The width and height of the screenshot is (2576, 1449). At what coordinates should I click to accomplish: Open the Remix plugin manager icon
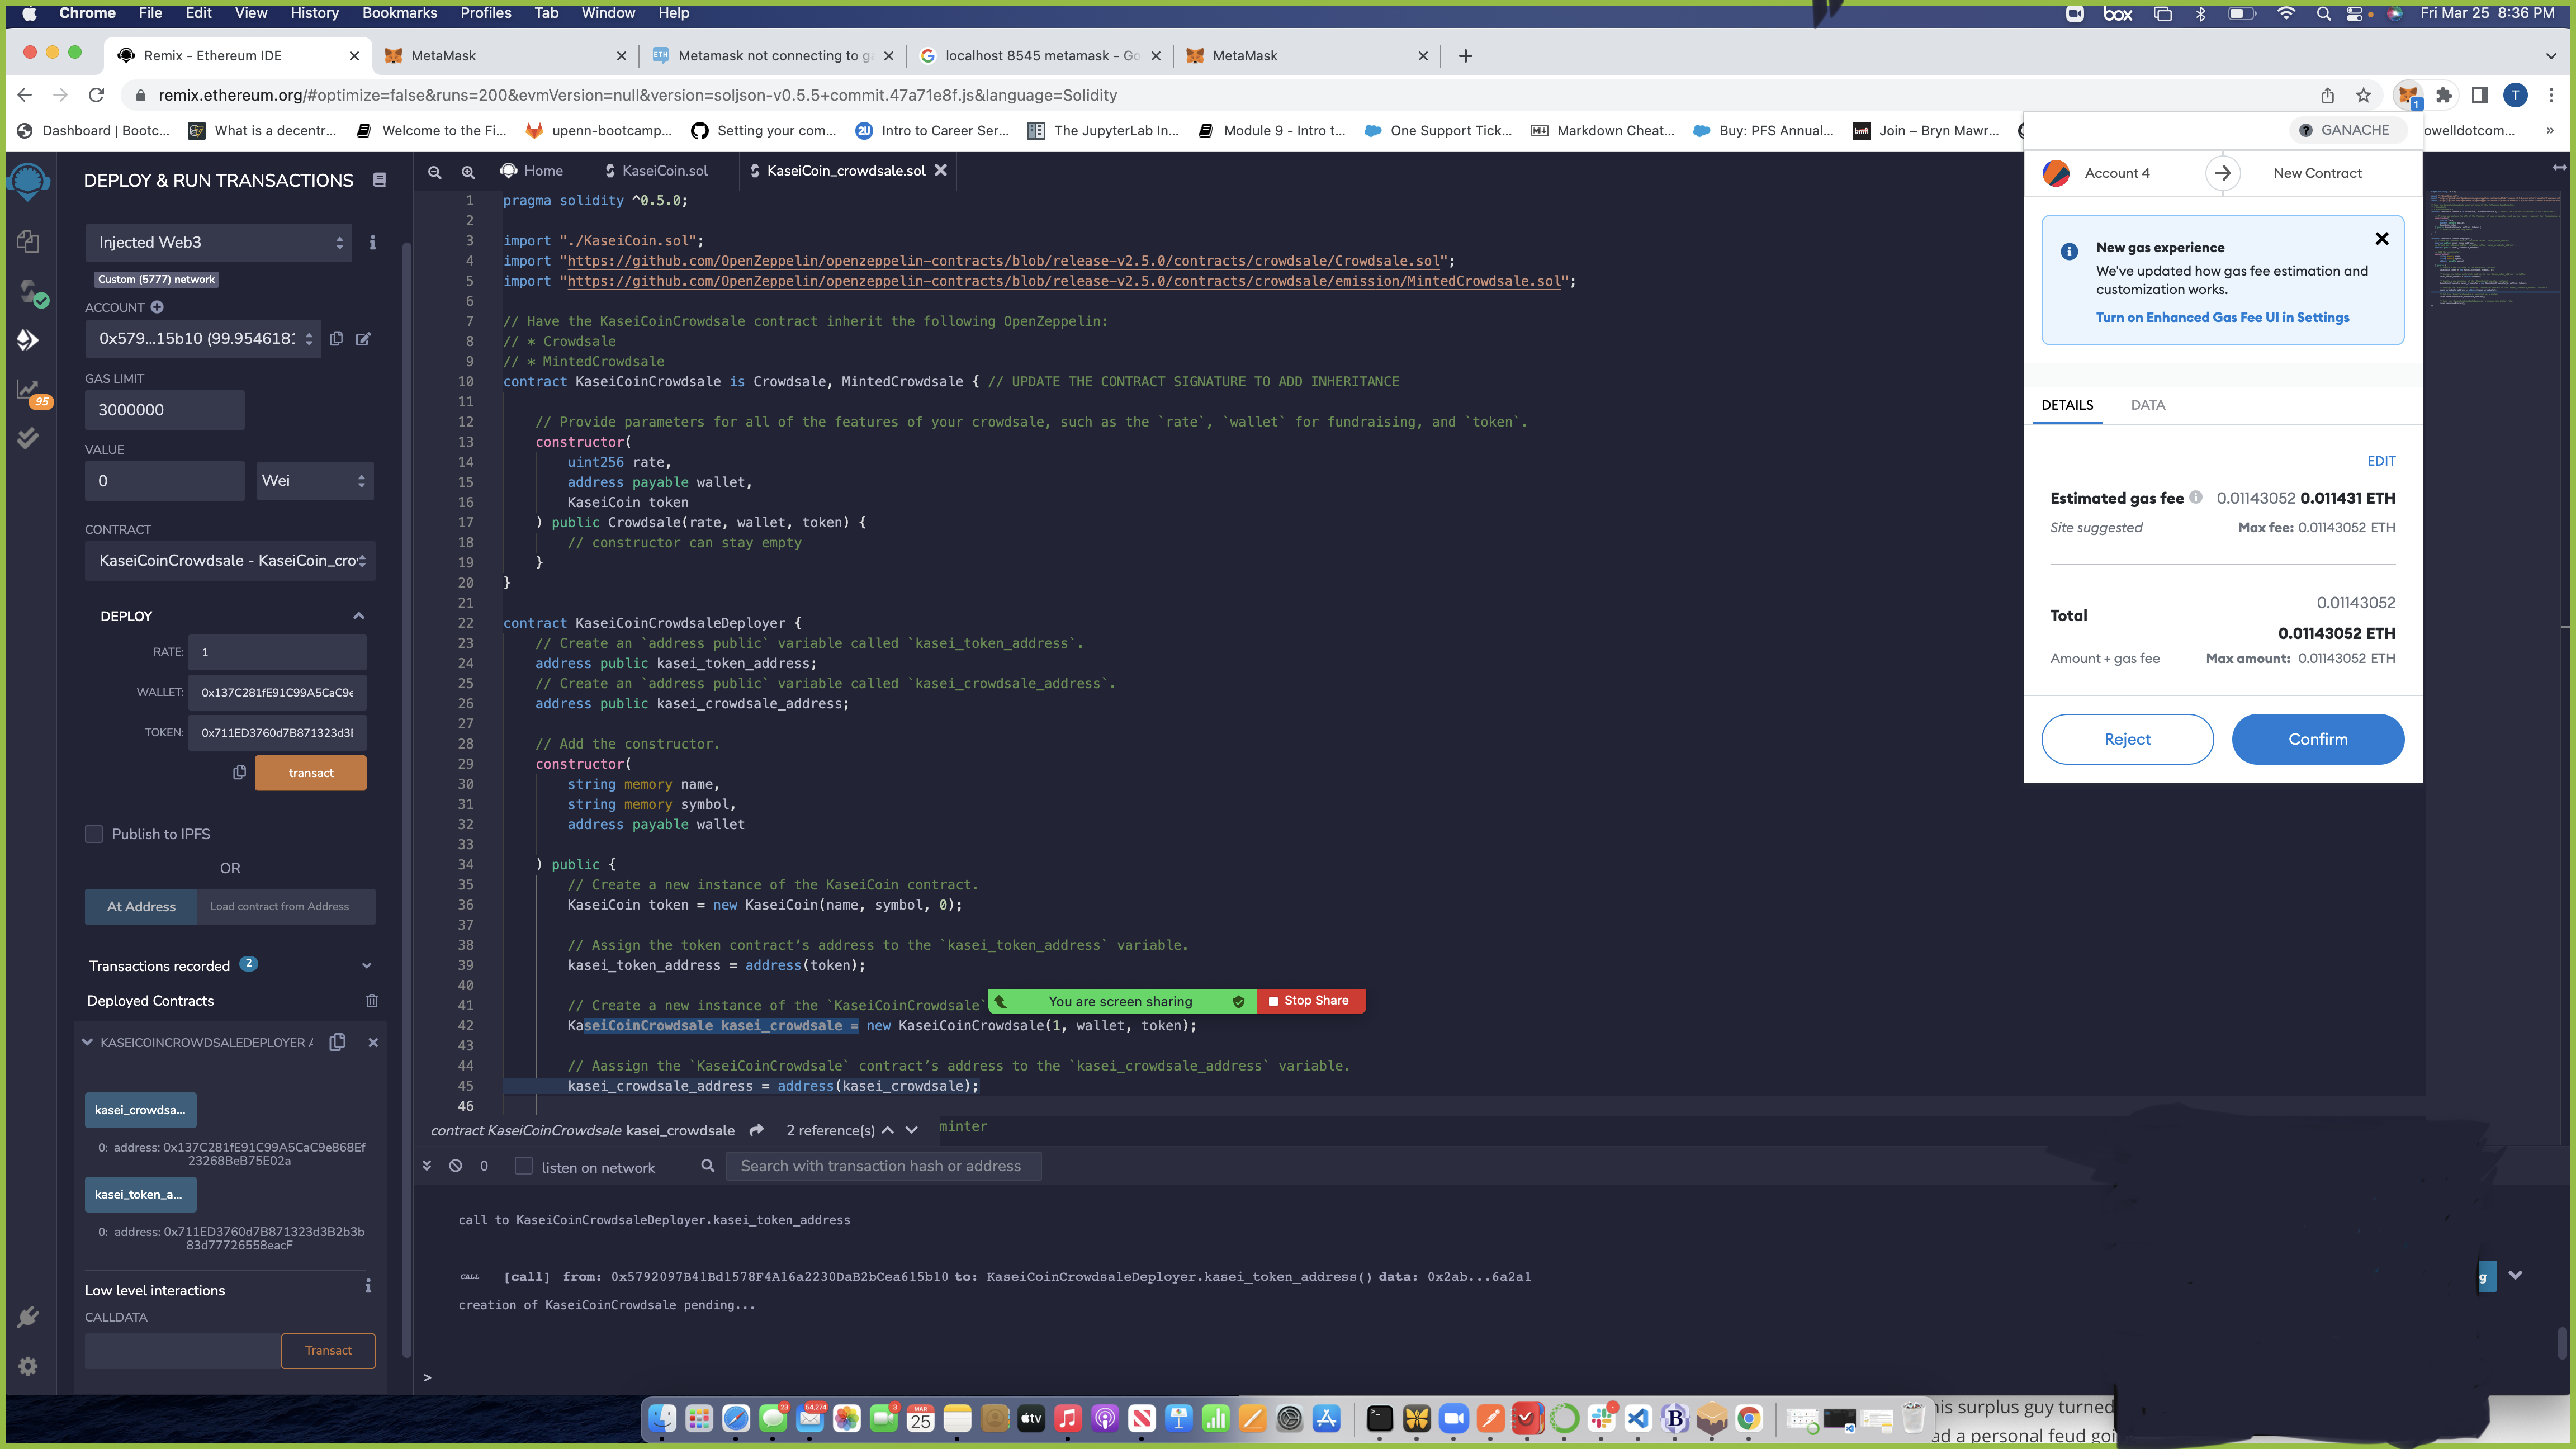point(28,1316)
